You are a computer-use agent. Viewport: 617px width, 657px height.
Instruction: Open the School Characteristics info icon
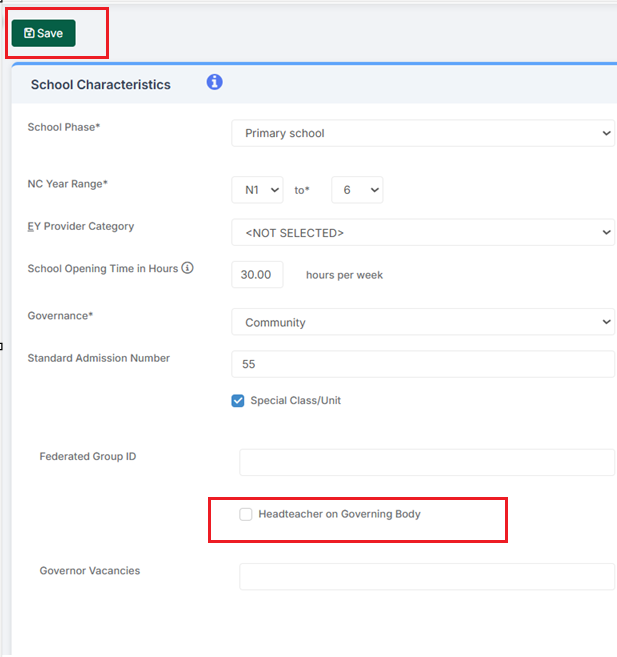pyautogui.click(x=214, y=83)
